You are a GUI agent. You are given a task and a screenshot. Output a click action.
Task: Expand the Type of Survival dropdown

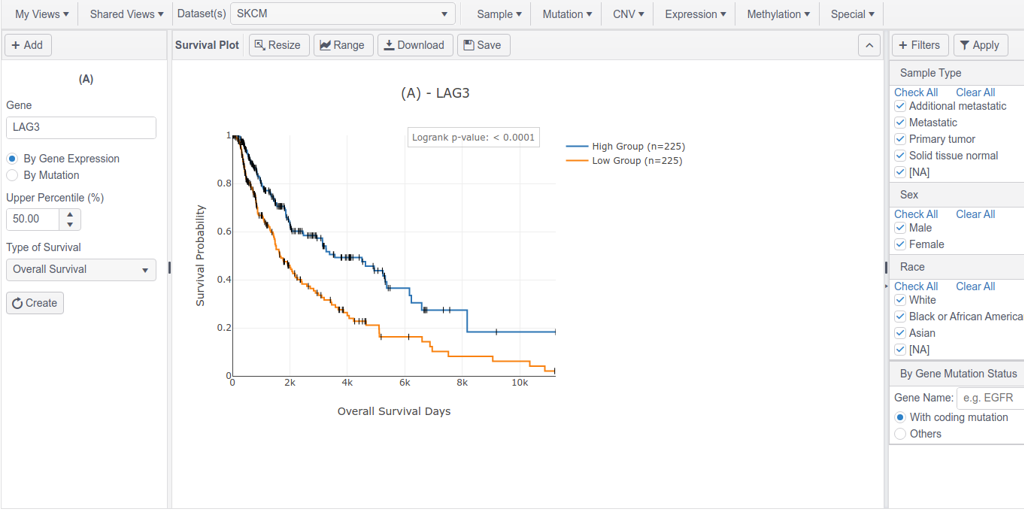[x=81, y=269]
